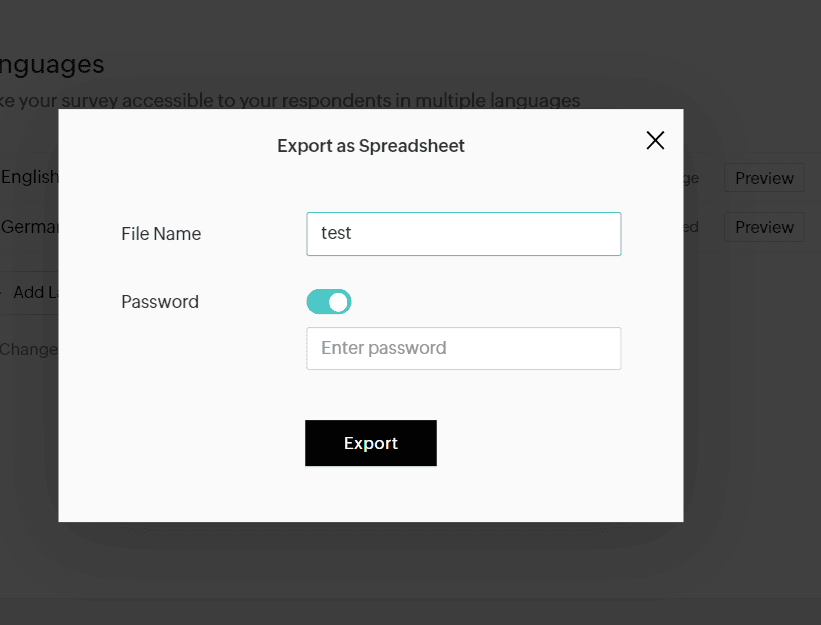Focus the File Name text field
Screen dimensions: 821x625
463,233
